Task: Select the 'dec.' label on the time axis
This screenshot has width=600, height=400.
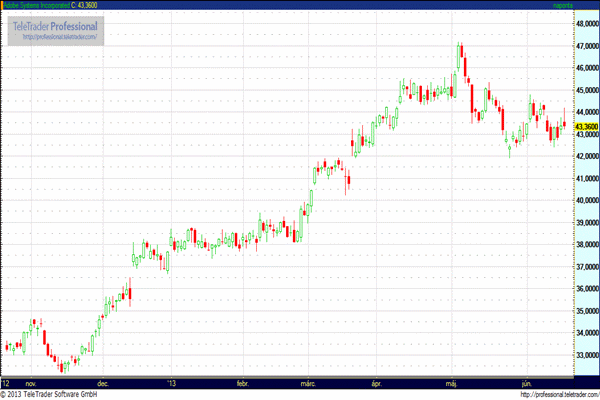Action: pos(102,382)
